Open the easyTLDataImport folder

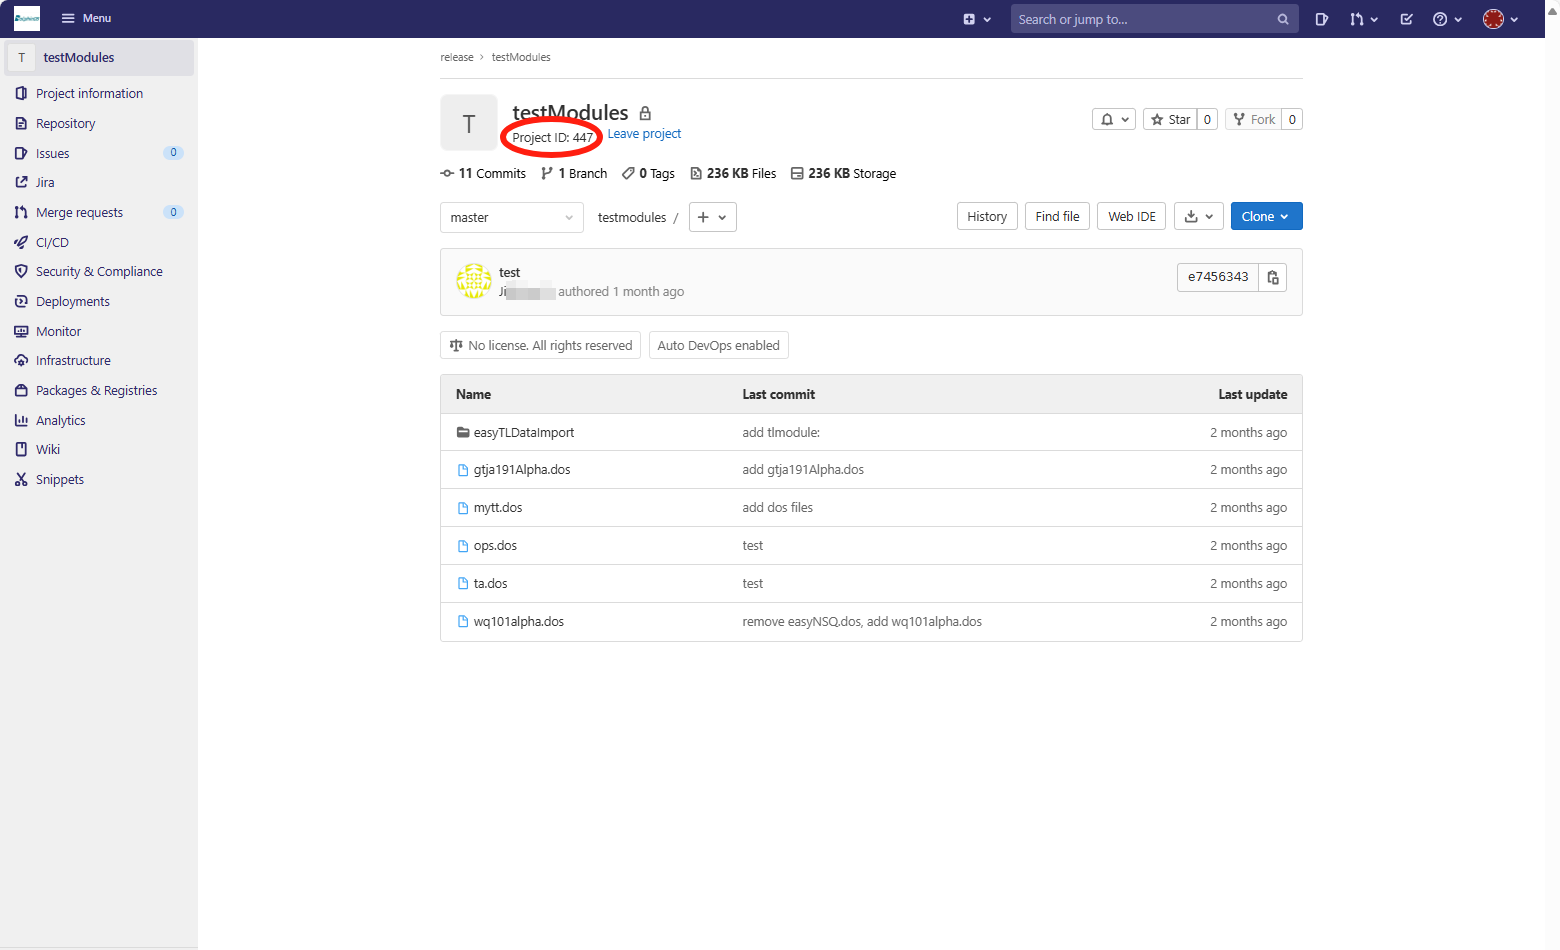point(523,433)
